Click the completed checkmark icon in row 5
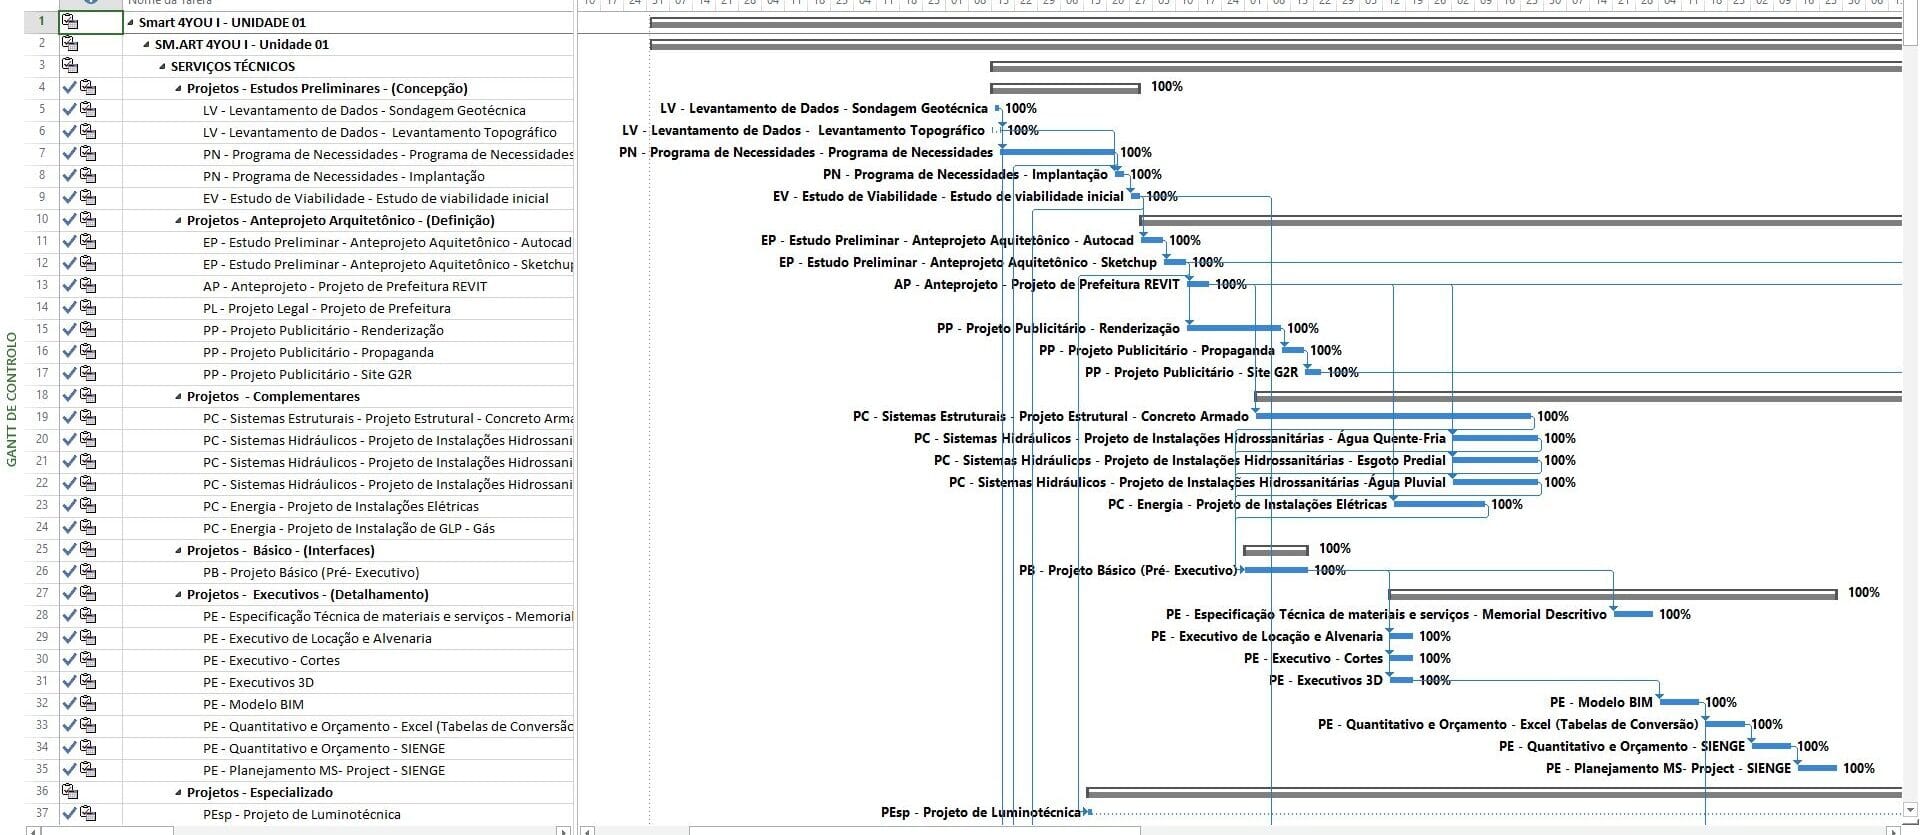1920x835 pixels. [69, 110]
